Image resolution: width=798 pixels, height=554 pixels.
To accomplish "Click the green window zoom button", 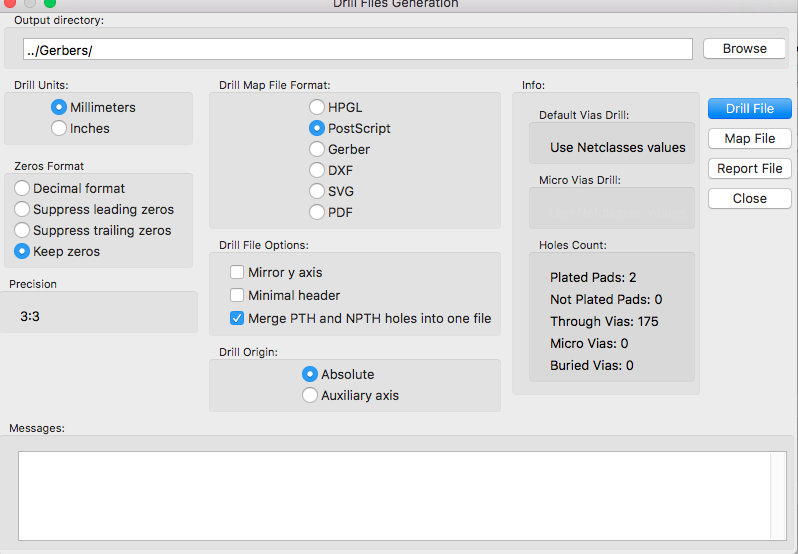I will point(50,3).
